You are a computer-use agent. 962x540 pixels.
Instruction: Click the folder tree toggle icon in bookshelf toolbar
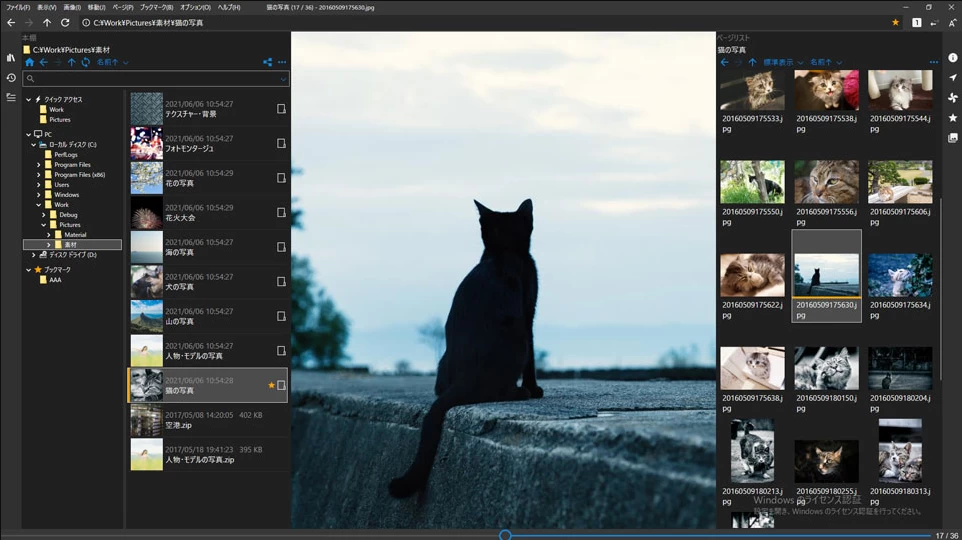pos(267,62)
